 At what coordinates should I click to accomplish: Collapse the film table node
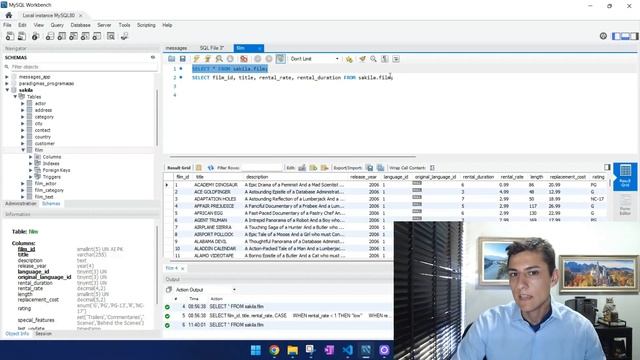23,150
